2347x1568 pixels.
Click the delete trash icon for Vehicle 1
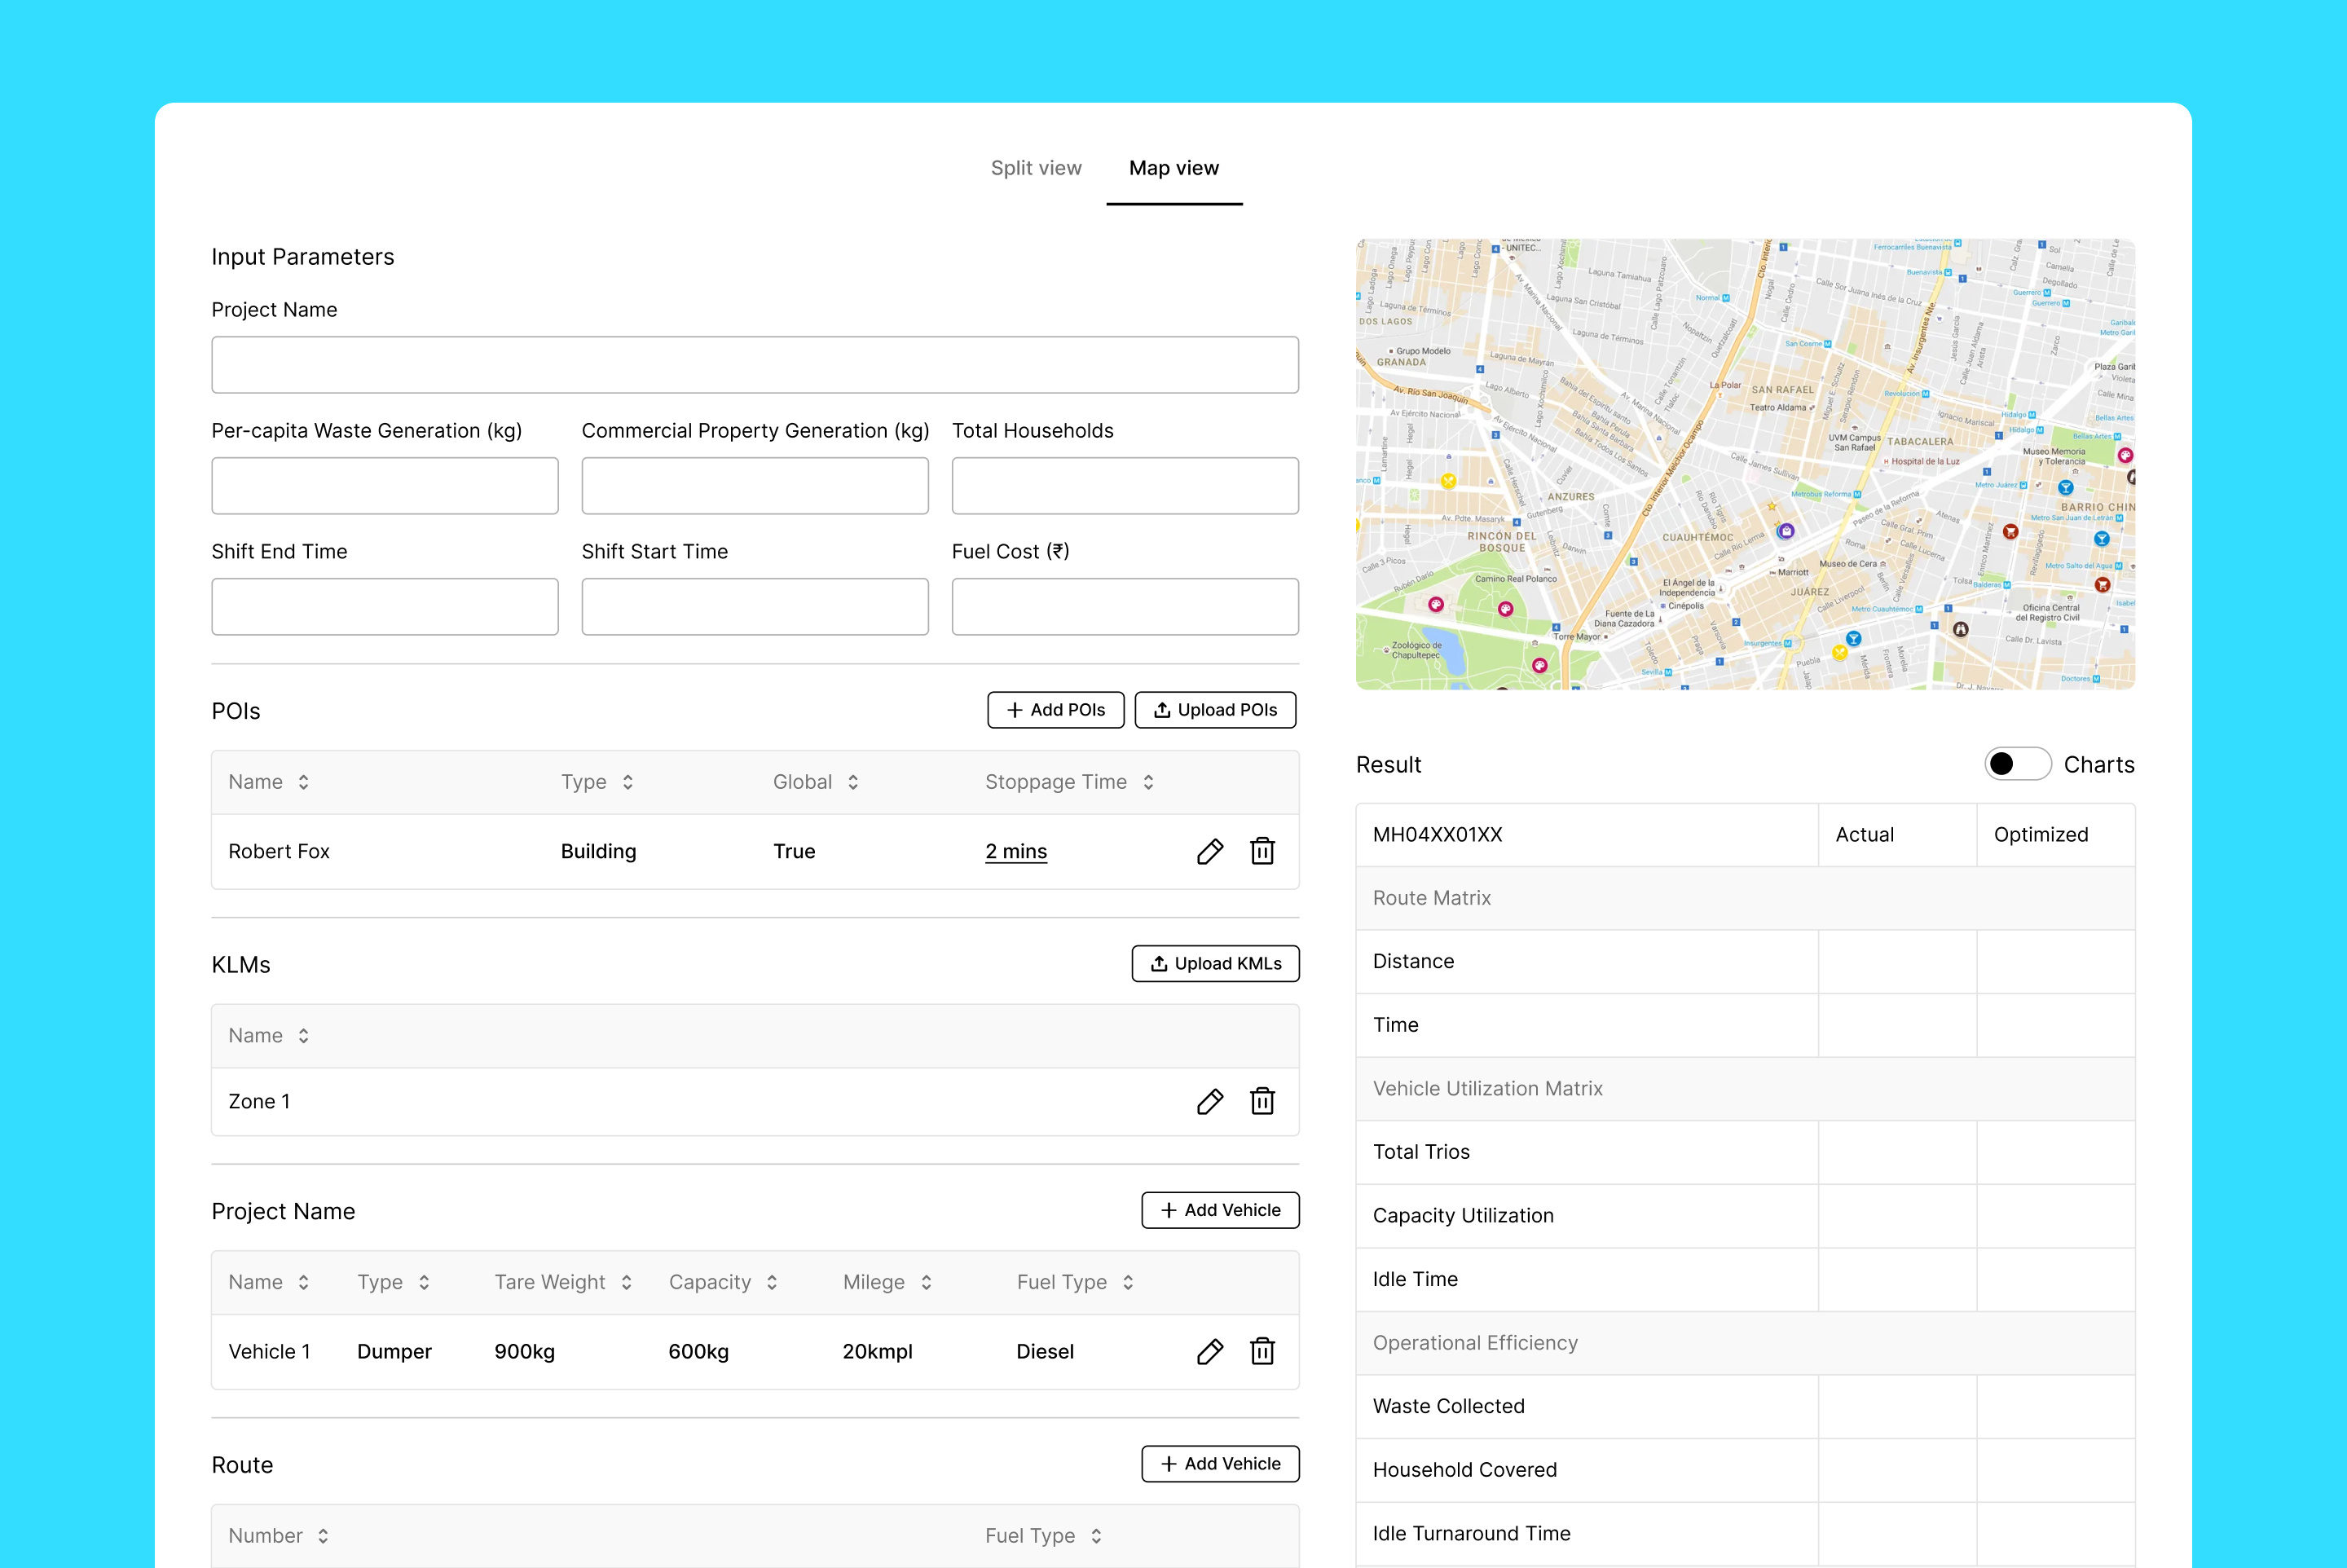[x=1263, y=1351]
